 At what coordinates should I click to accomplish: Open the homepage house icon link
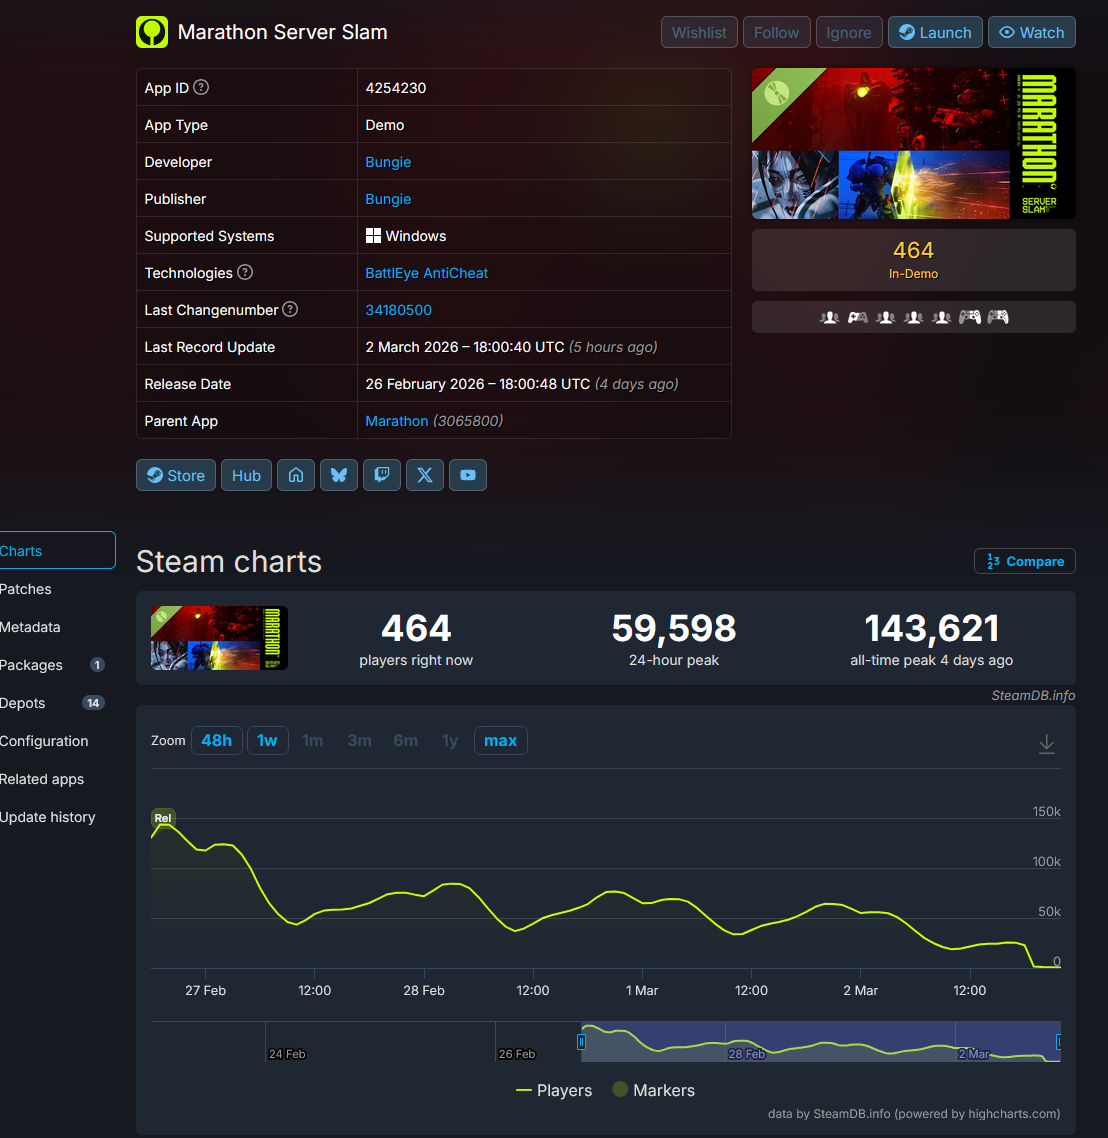[x=296, y=475]
